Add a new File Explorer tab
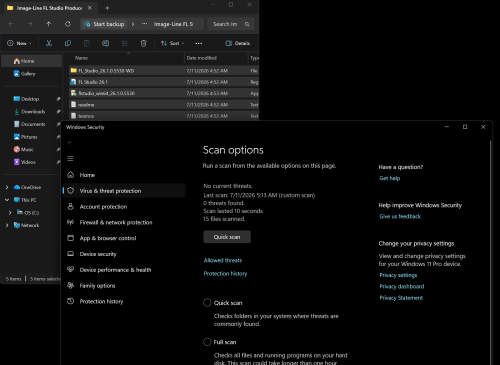The width and height of the screenshot is (500, 365). click(x=107, y=8)
